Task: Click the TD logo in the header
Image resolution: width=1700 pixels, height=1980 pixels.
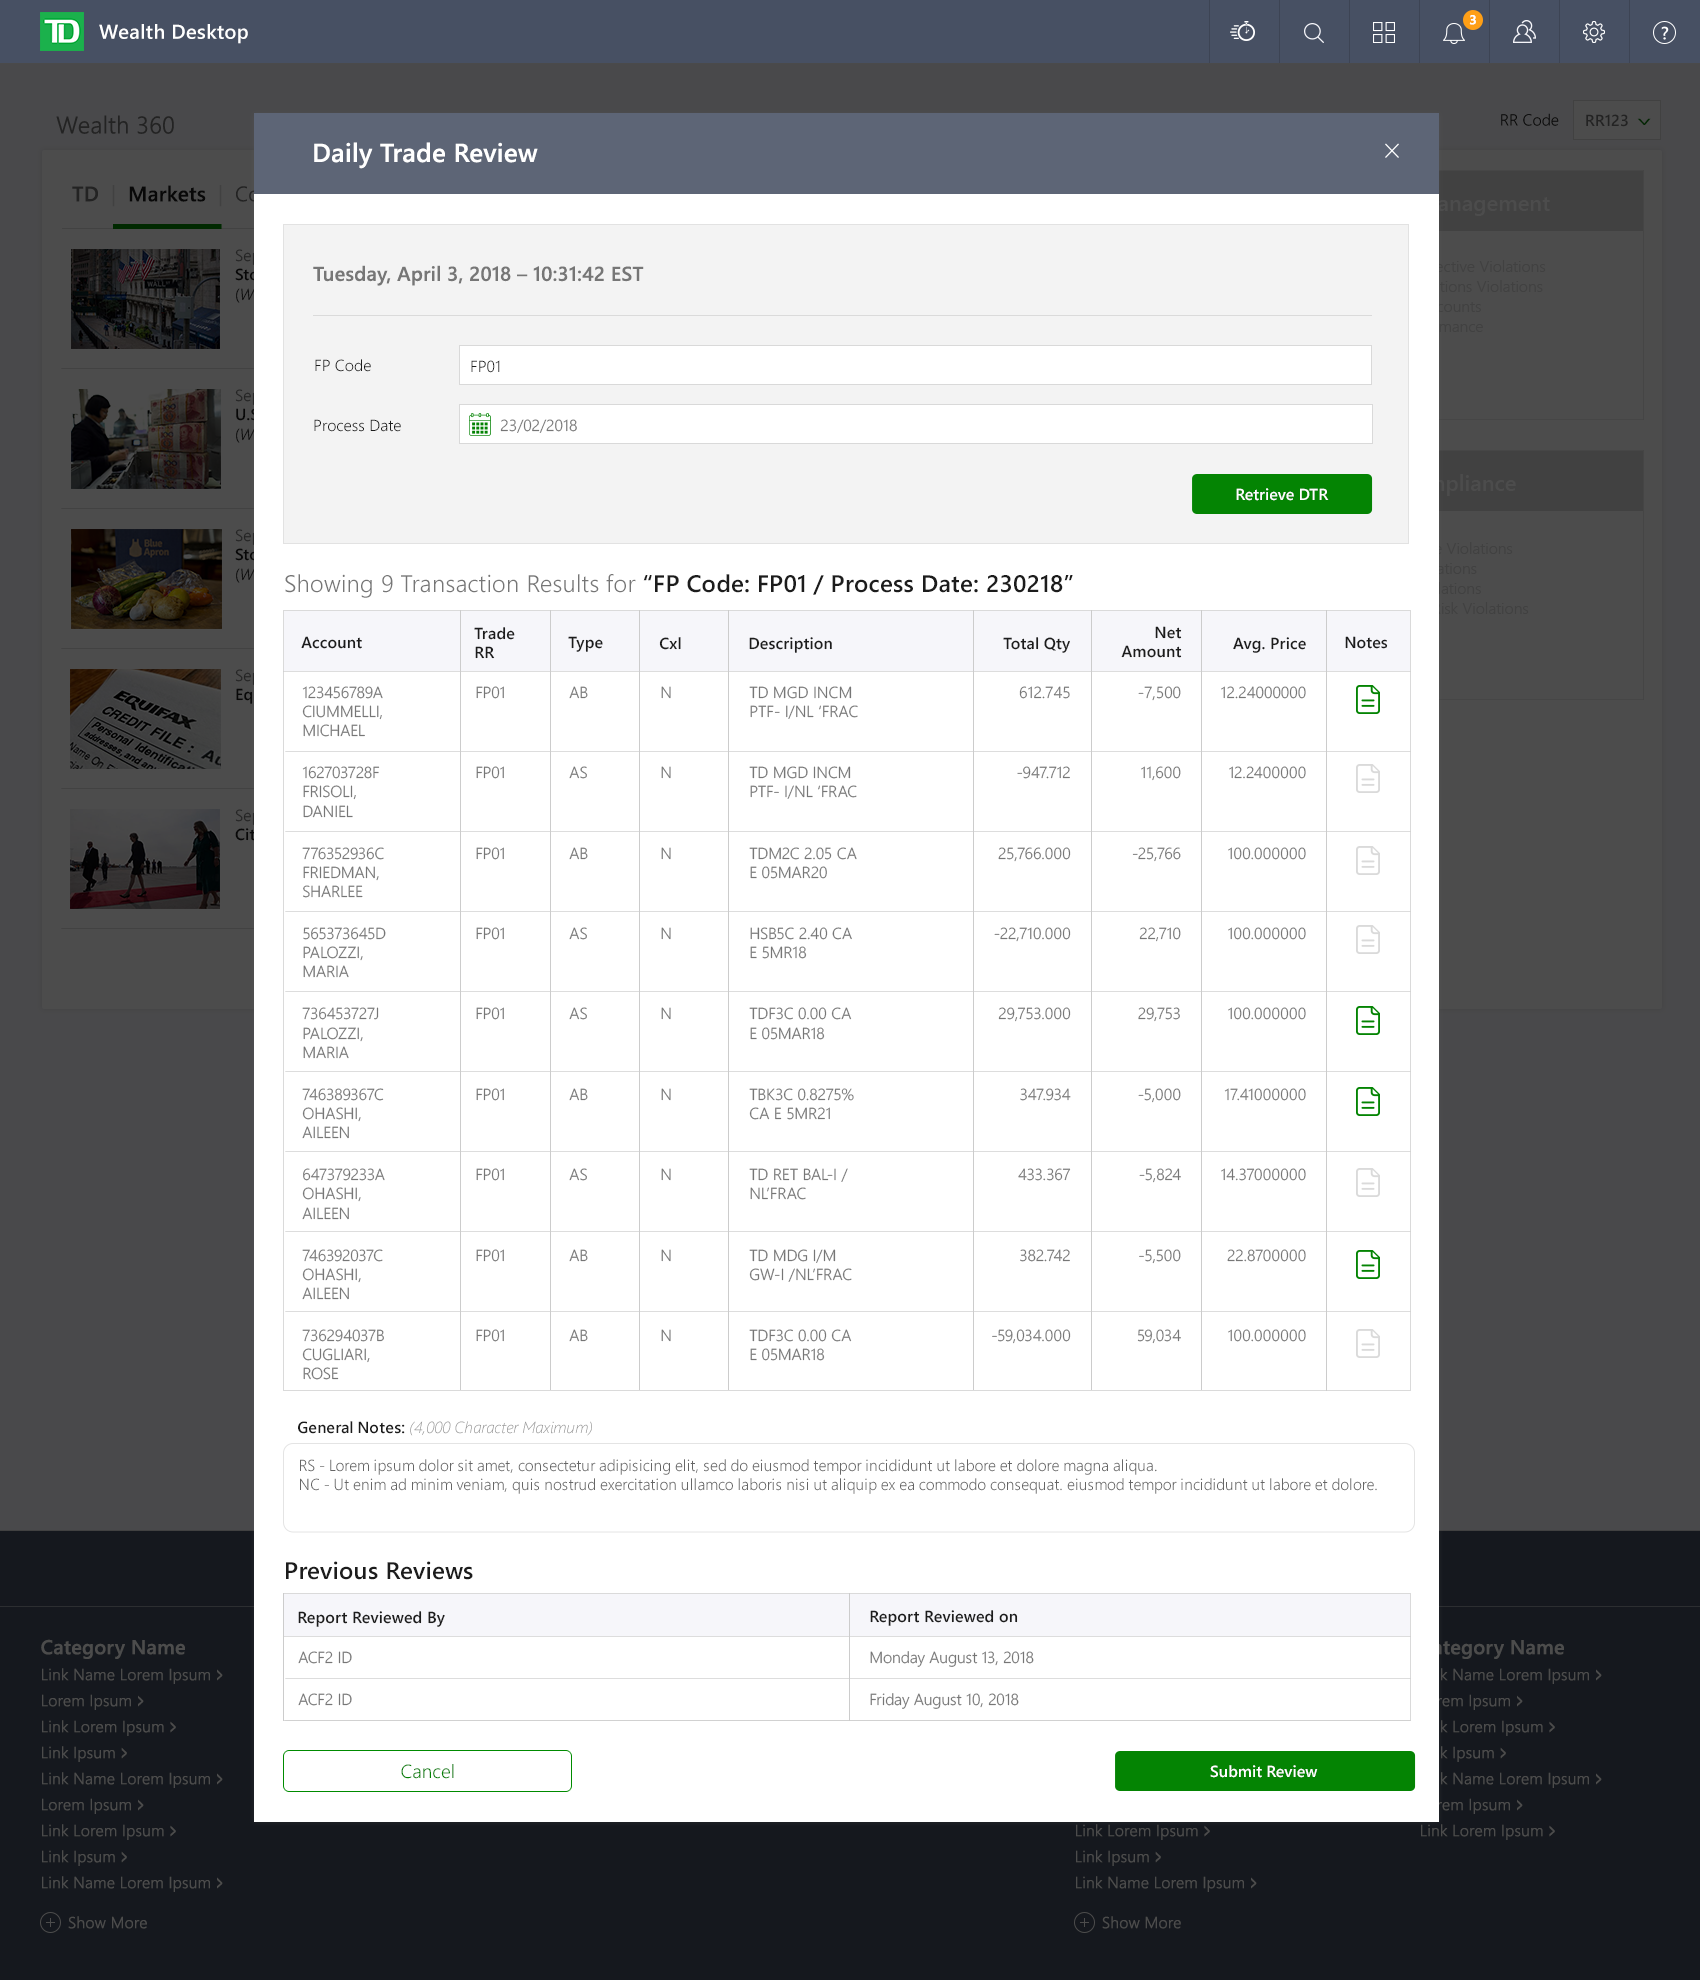Action: [61, 32]
